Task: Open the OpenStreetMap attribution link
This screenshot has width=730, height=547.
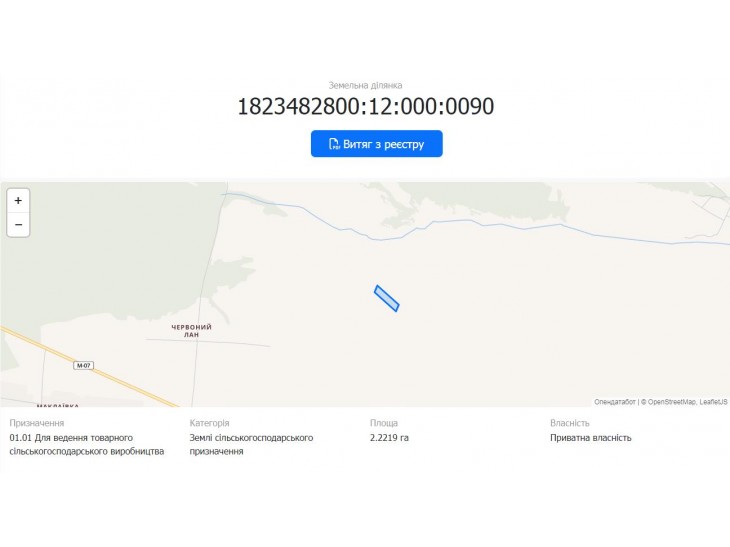Action: [x=671, y=402]
